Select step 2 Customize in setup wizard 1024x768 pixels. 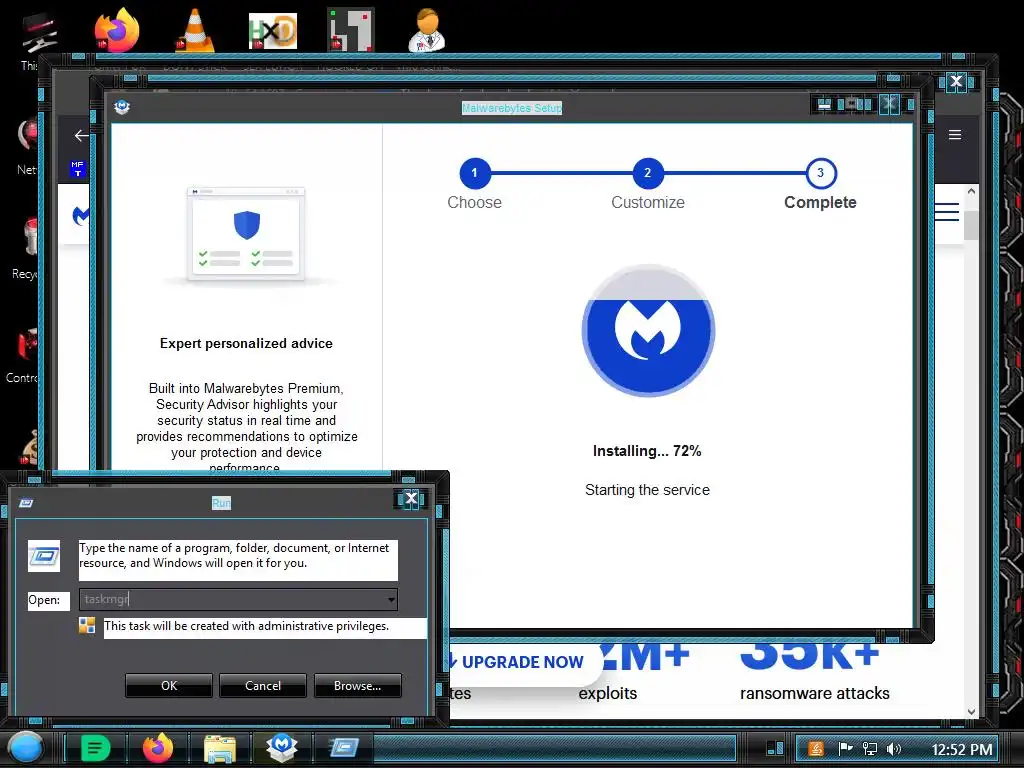coord(648,173)
